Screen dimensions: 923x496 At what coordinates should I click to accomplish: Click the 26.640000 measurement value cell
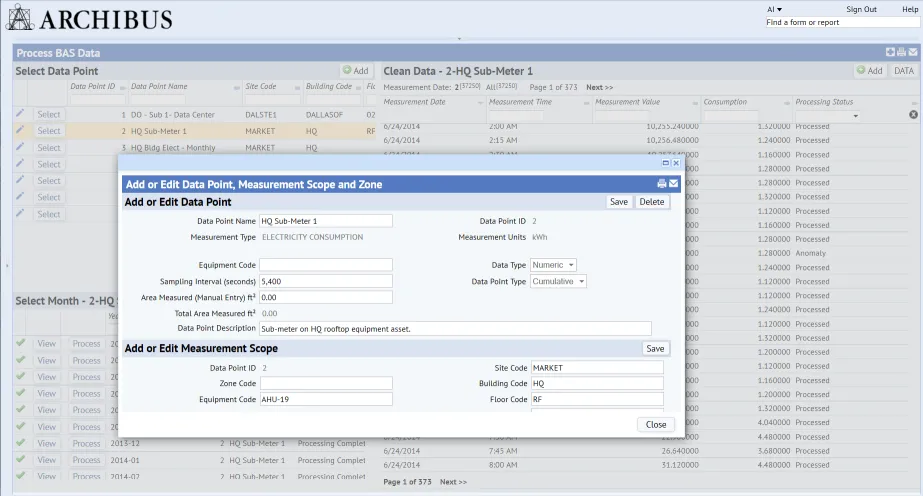point(680,451)
